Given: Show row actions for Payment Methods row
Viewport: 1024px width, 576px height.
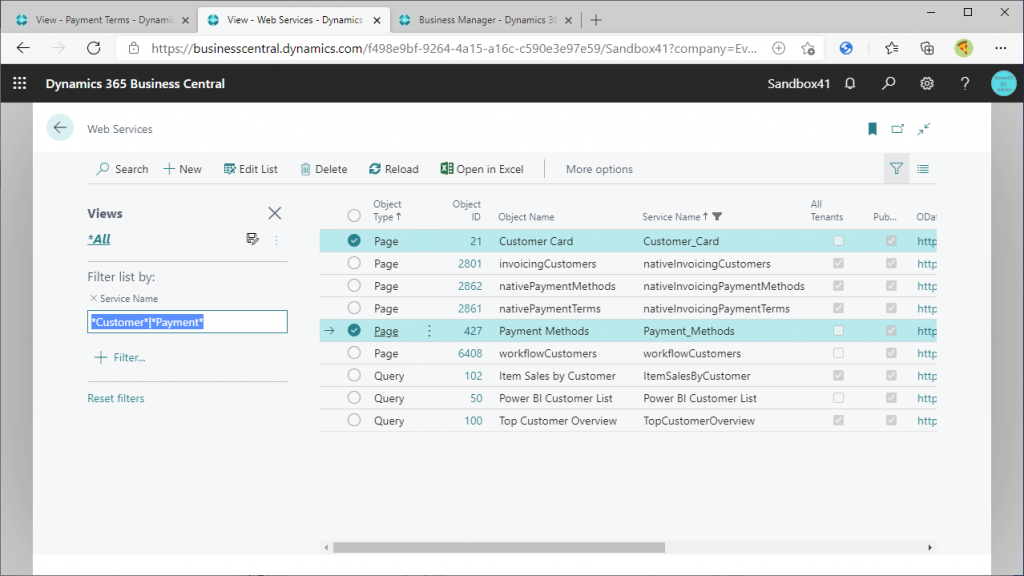Looking at the screenshot, I should [429, 331].
